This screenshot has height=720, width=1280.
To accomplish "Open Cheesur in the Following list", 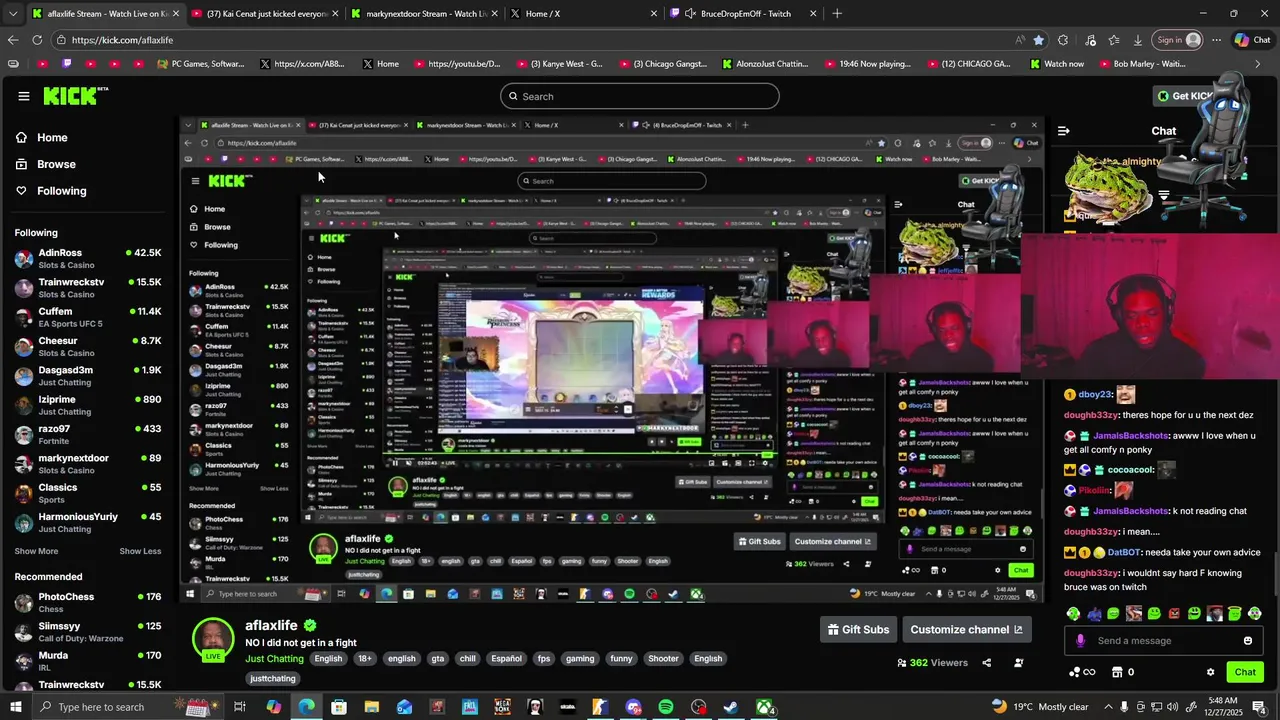I will (88, 346).
